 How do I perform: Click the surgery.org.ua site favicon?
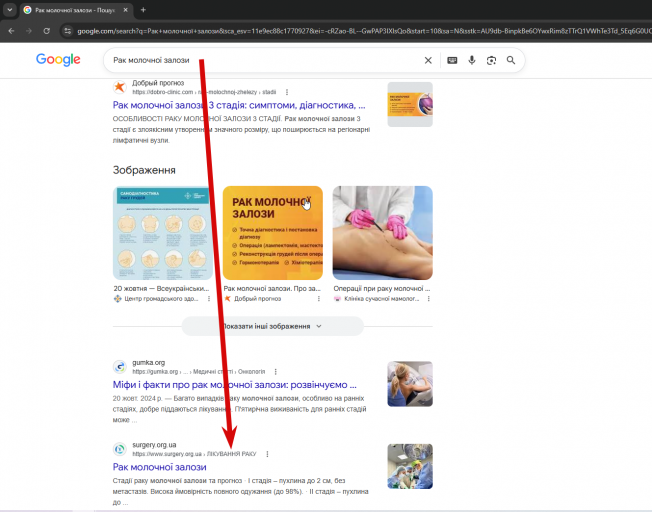coord(120,449)
